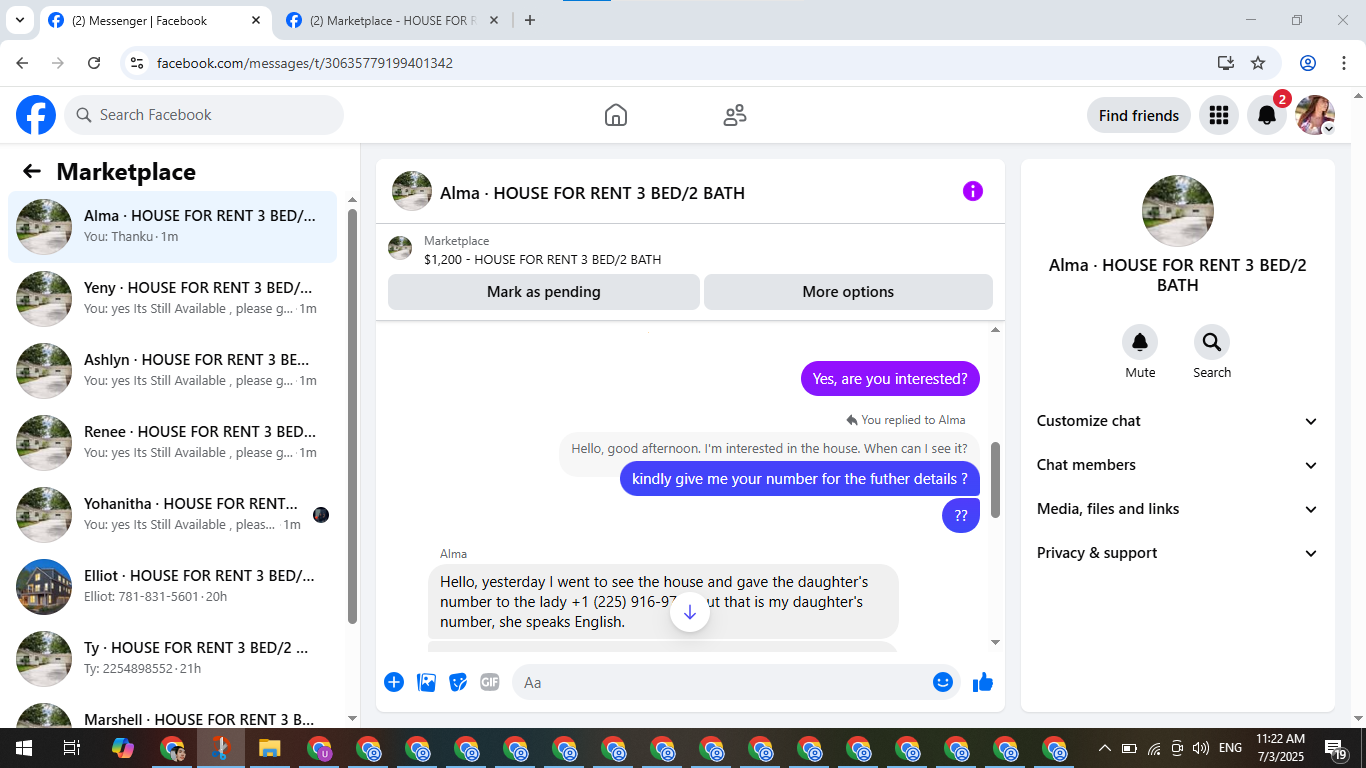Show hidden system tray icons
Viewport: 1366px width, 768px height.
pyautogui.click(x=1105, y=748)
